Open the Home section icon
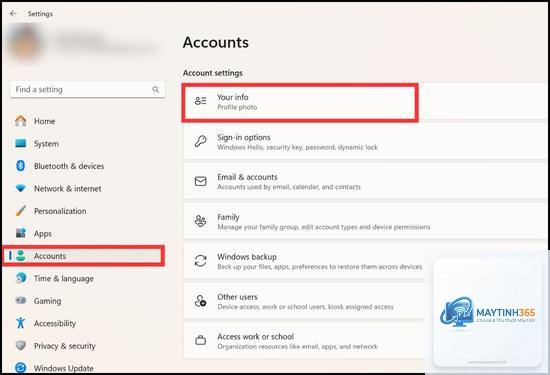Screen dimensions: 550x375 [21, 121]
